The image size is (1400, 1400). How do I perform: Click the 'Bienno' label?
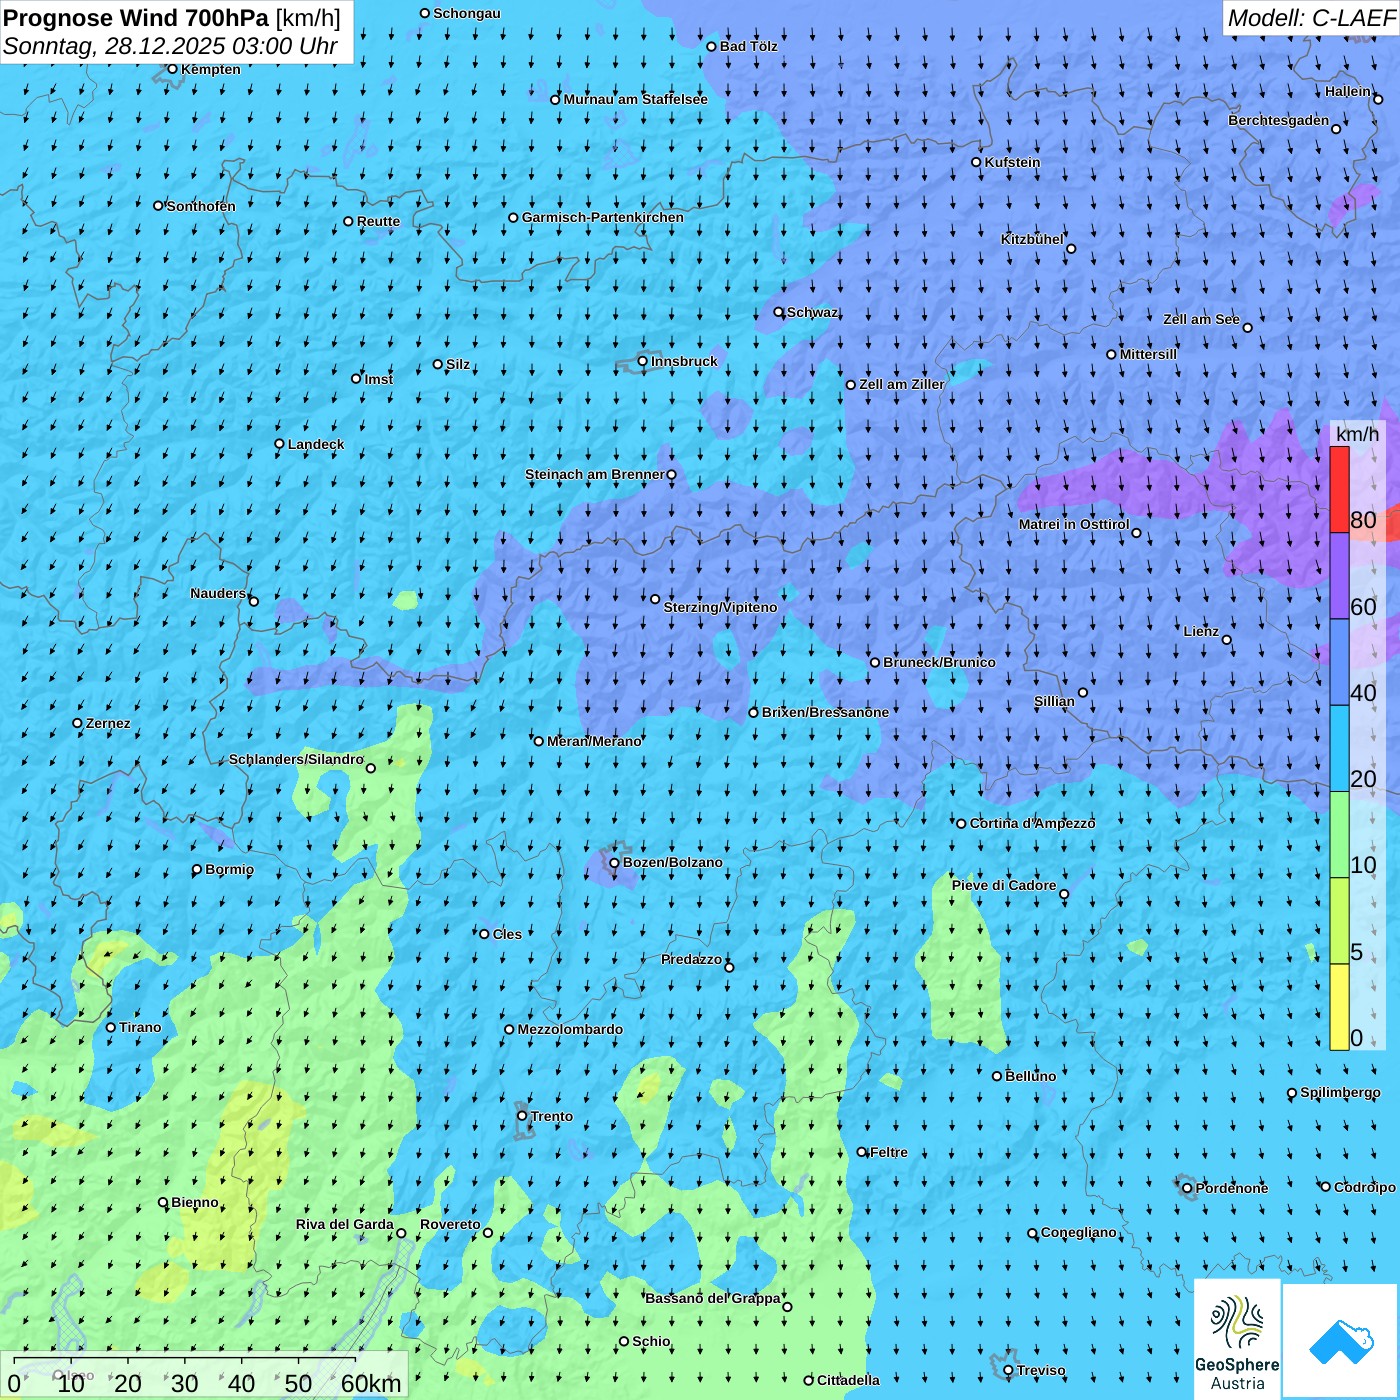tap(195, 1202)
